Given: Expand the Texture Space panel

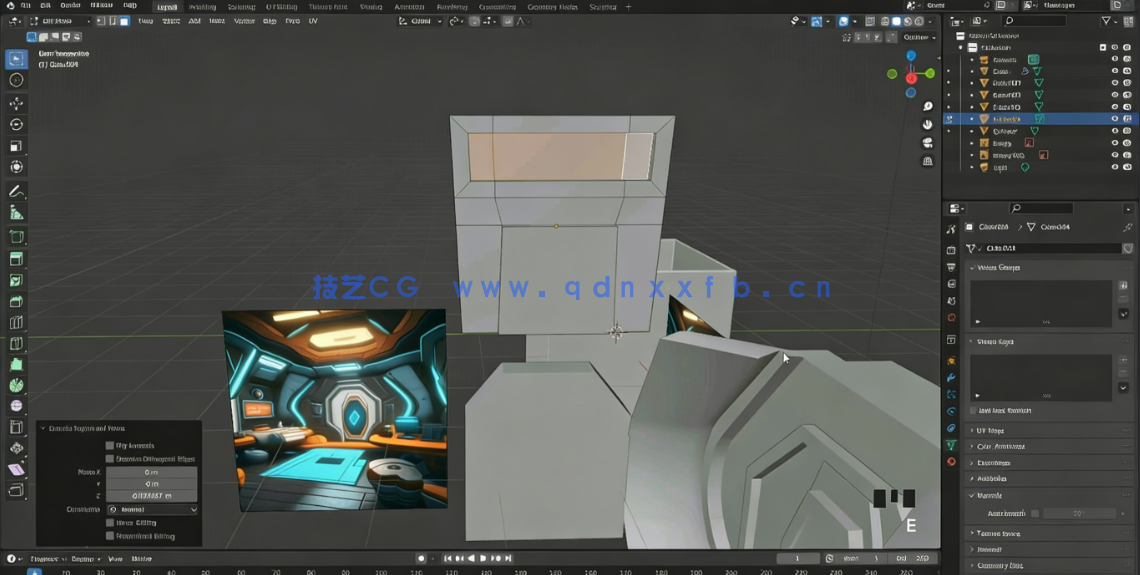Looking at the screenshot, I should coord(998,534).
